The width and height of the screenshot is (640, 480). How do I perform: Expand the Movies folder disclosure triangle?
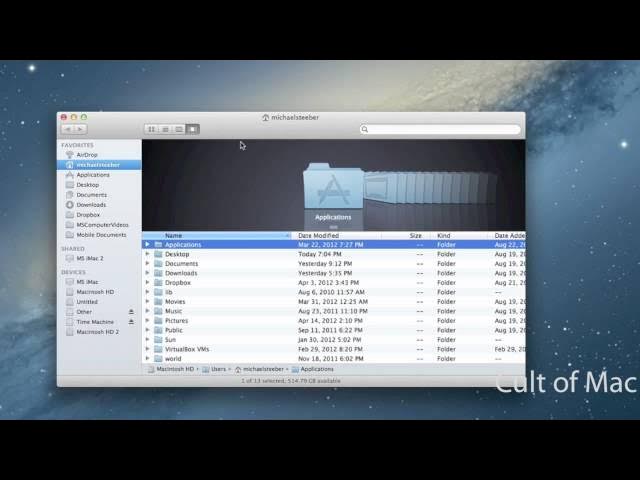[147, 302]
